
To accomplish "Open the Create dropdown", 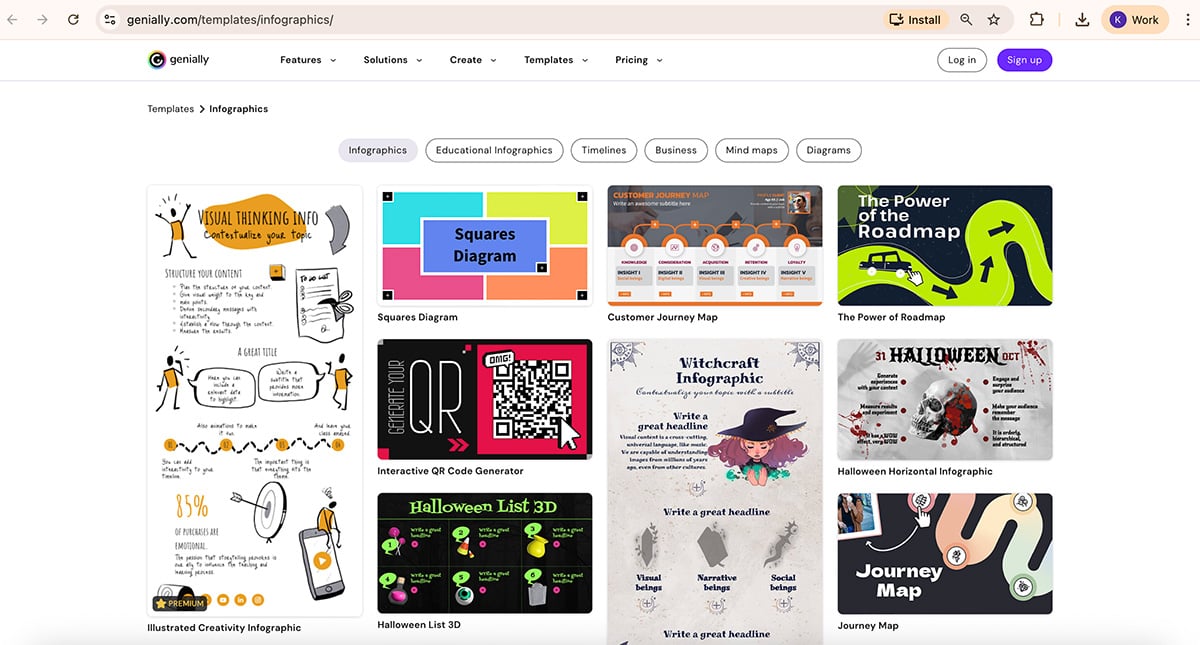I will pos(471,60).
